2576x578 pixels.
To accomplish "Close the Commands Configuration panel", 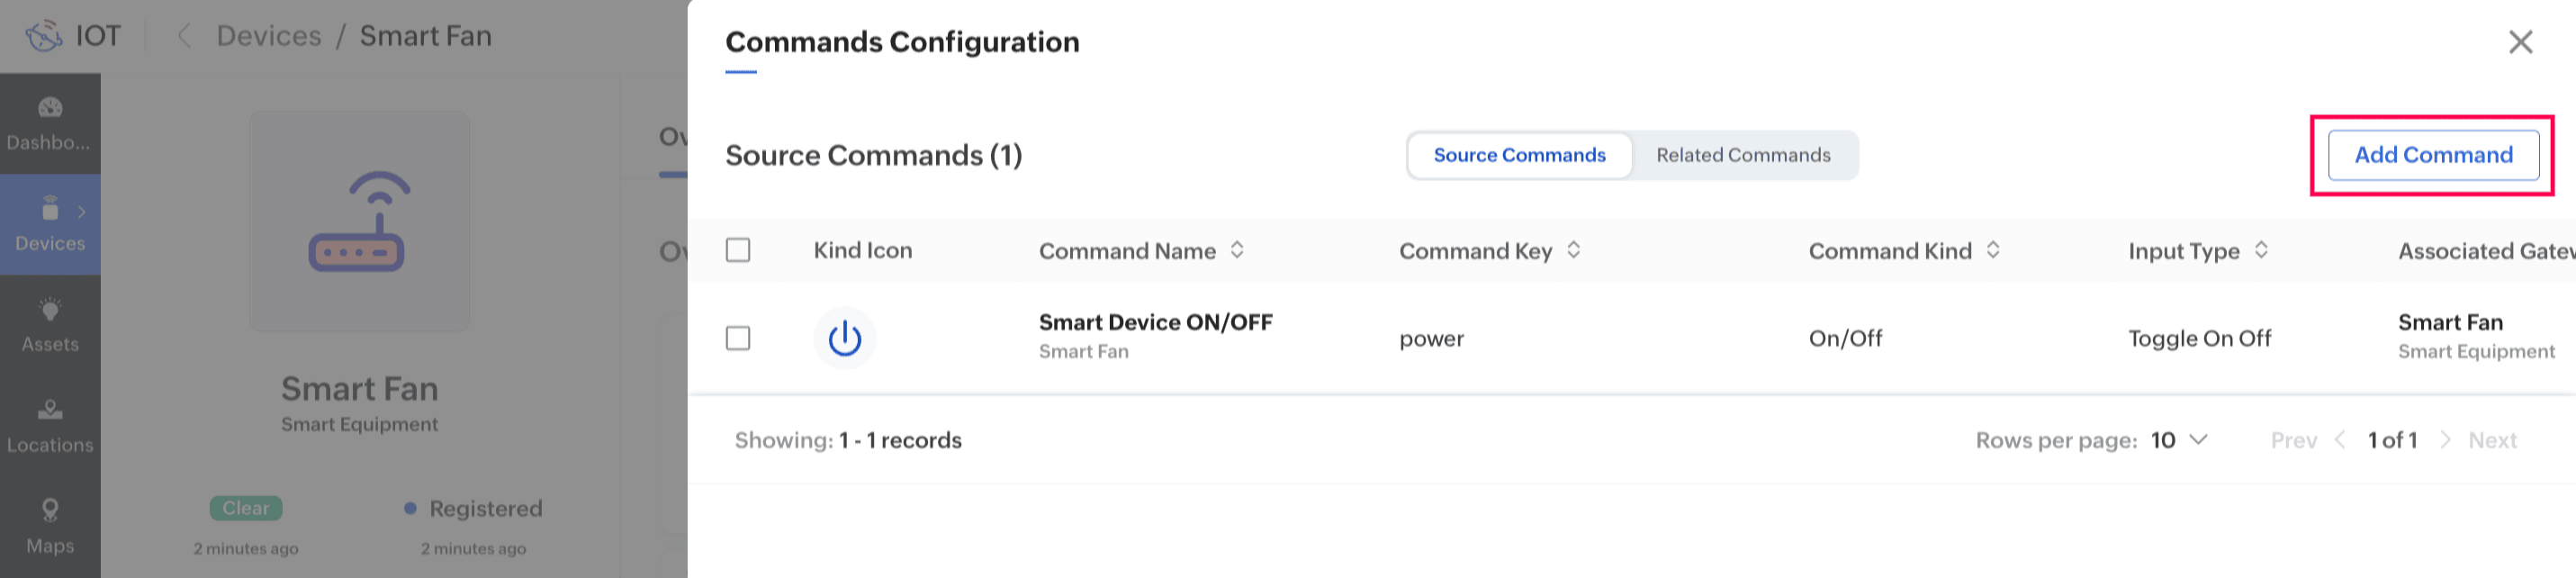I will (x=2520, y=42).
